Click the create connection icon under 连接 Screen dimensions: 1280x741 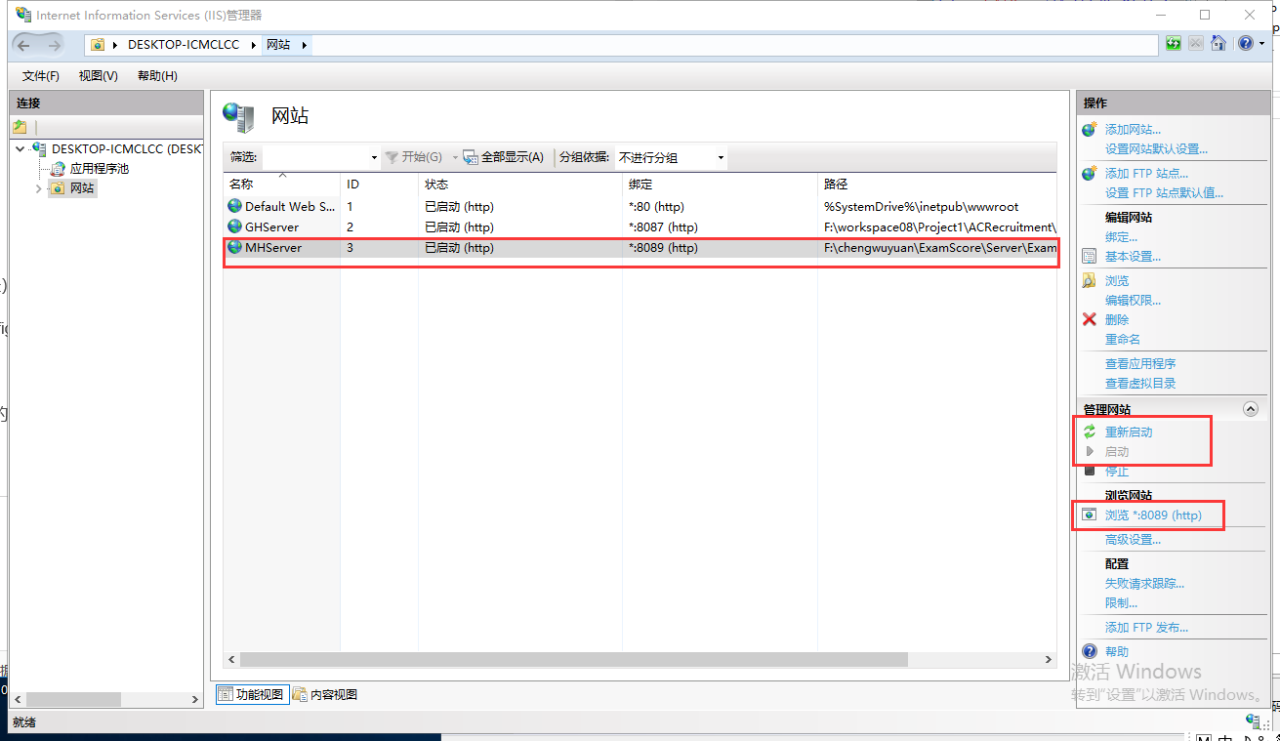tap(20, 127)
